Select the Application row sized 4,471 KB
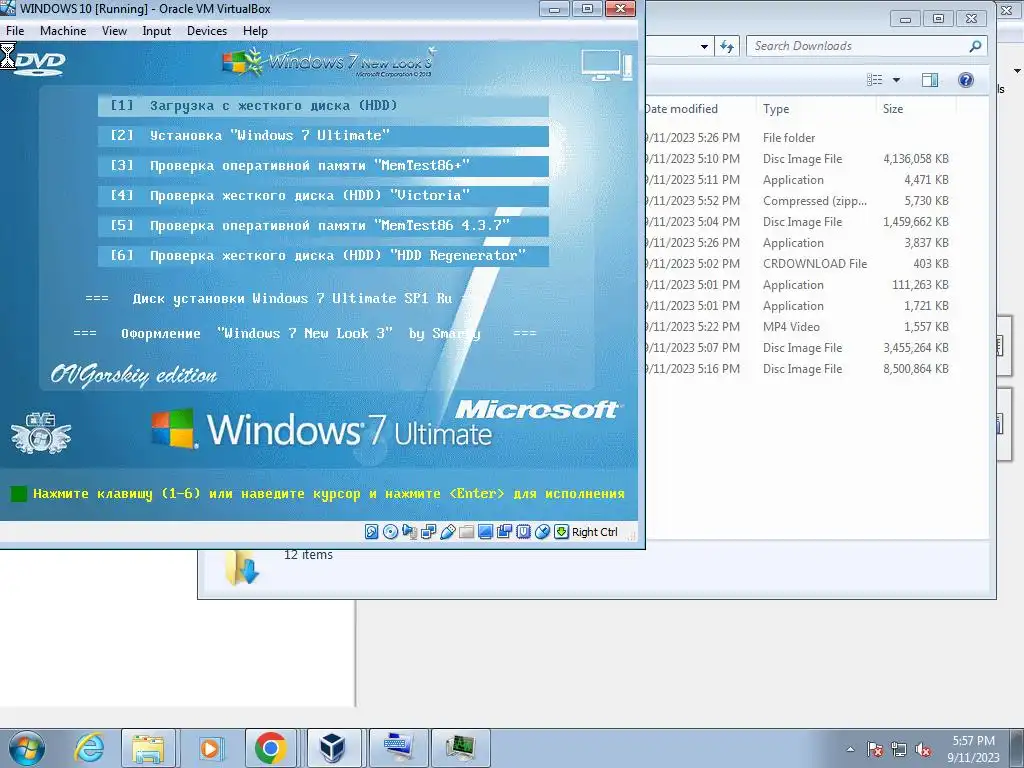 pos(800,180)
